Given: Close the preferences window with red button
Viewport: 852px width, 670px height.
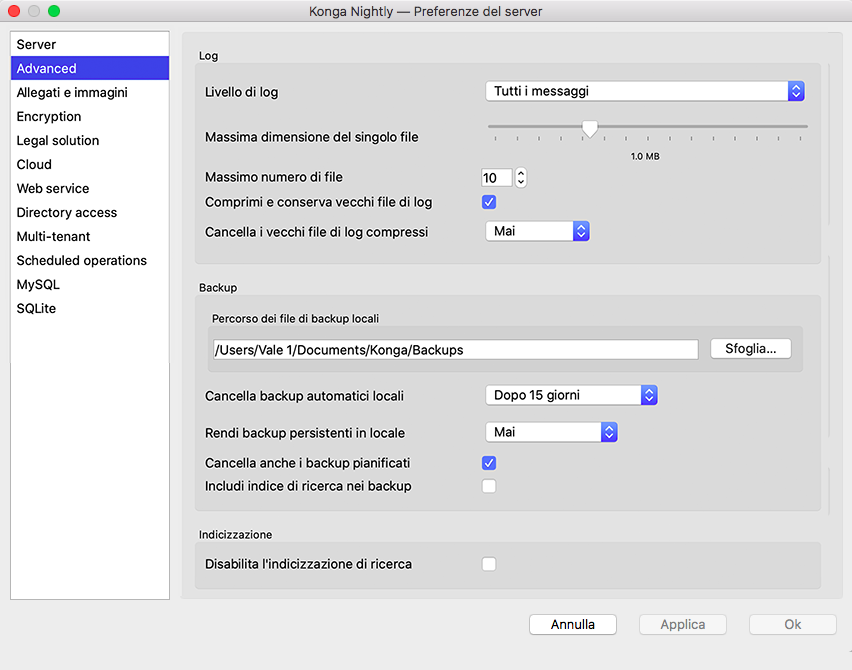Looking at the screenshot, I should click(x=14, y=11).
